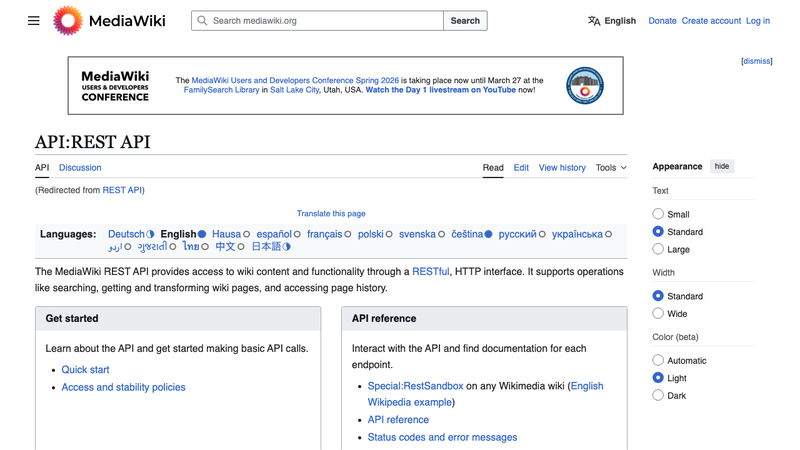
Task: Open the View history tab
Action: pos(562,168)
